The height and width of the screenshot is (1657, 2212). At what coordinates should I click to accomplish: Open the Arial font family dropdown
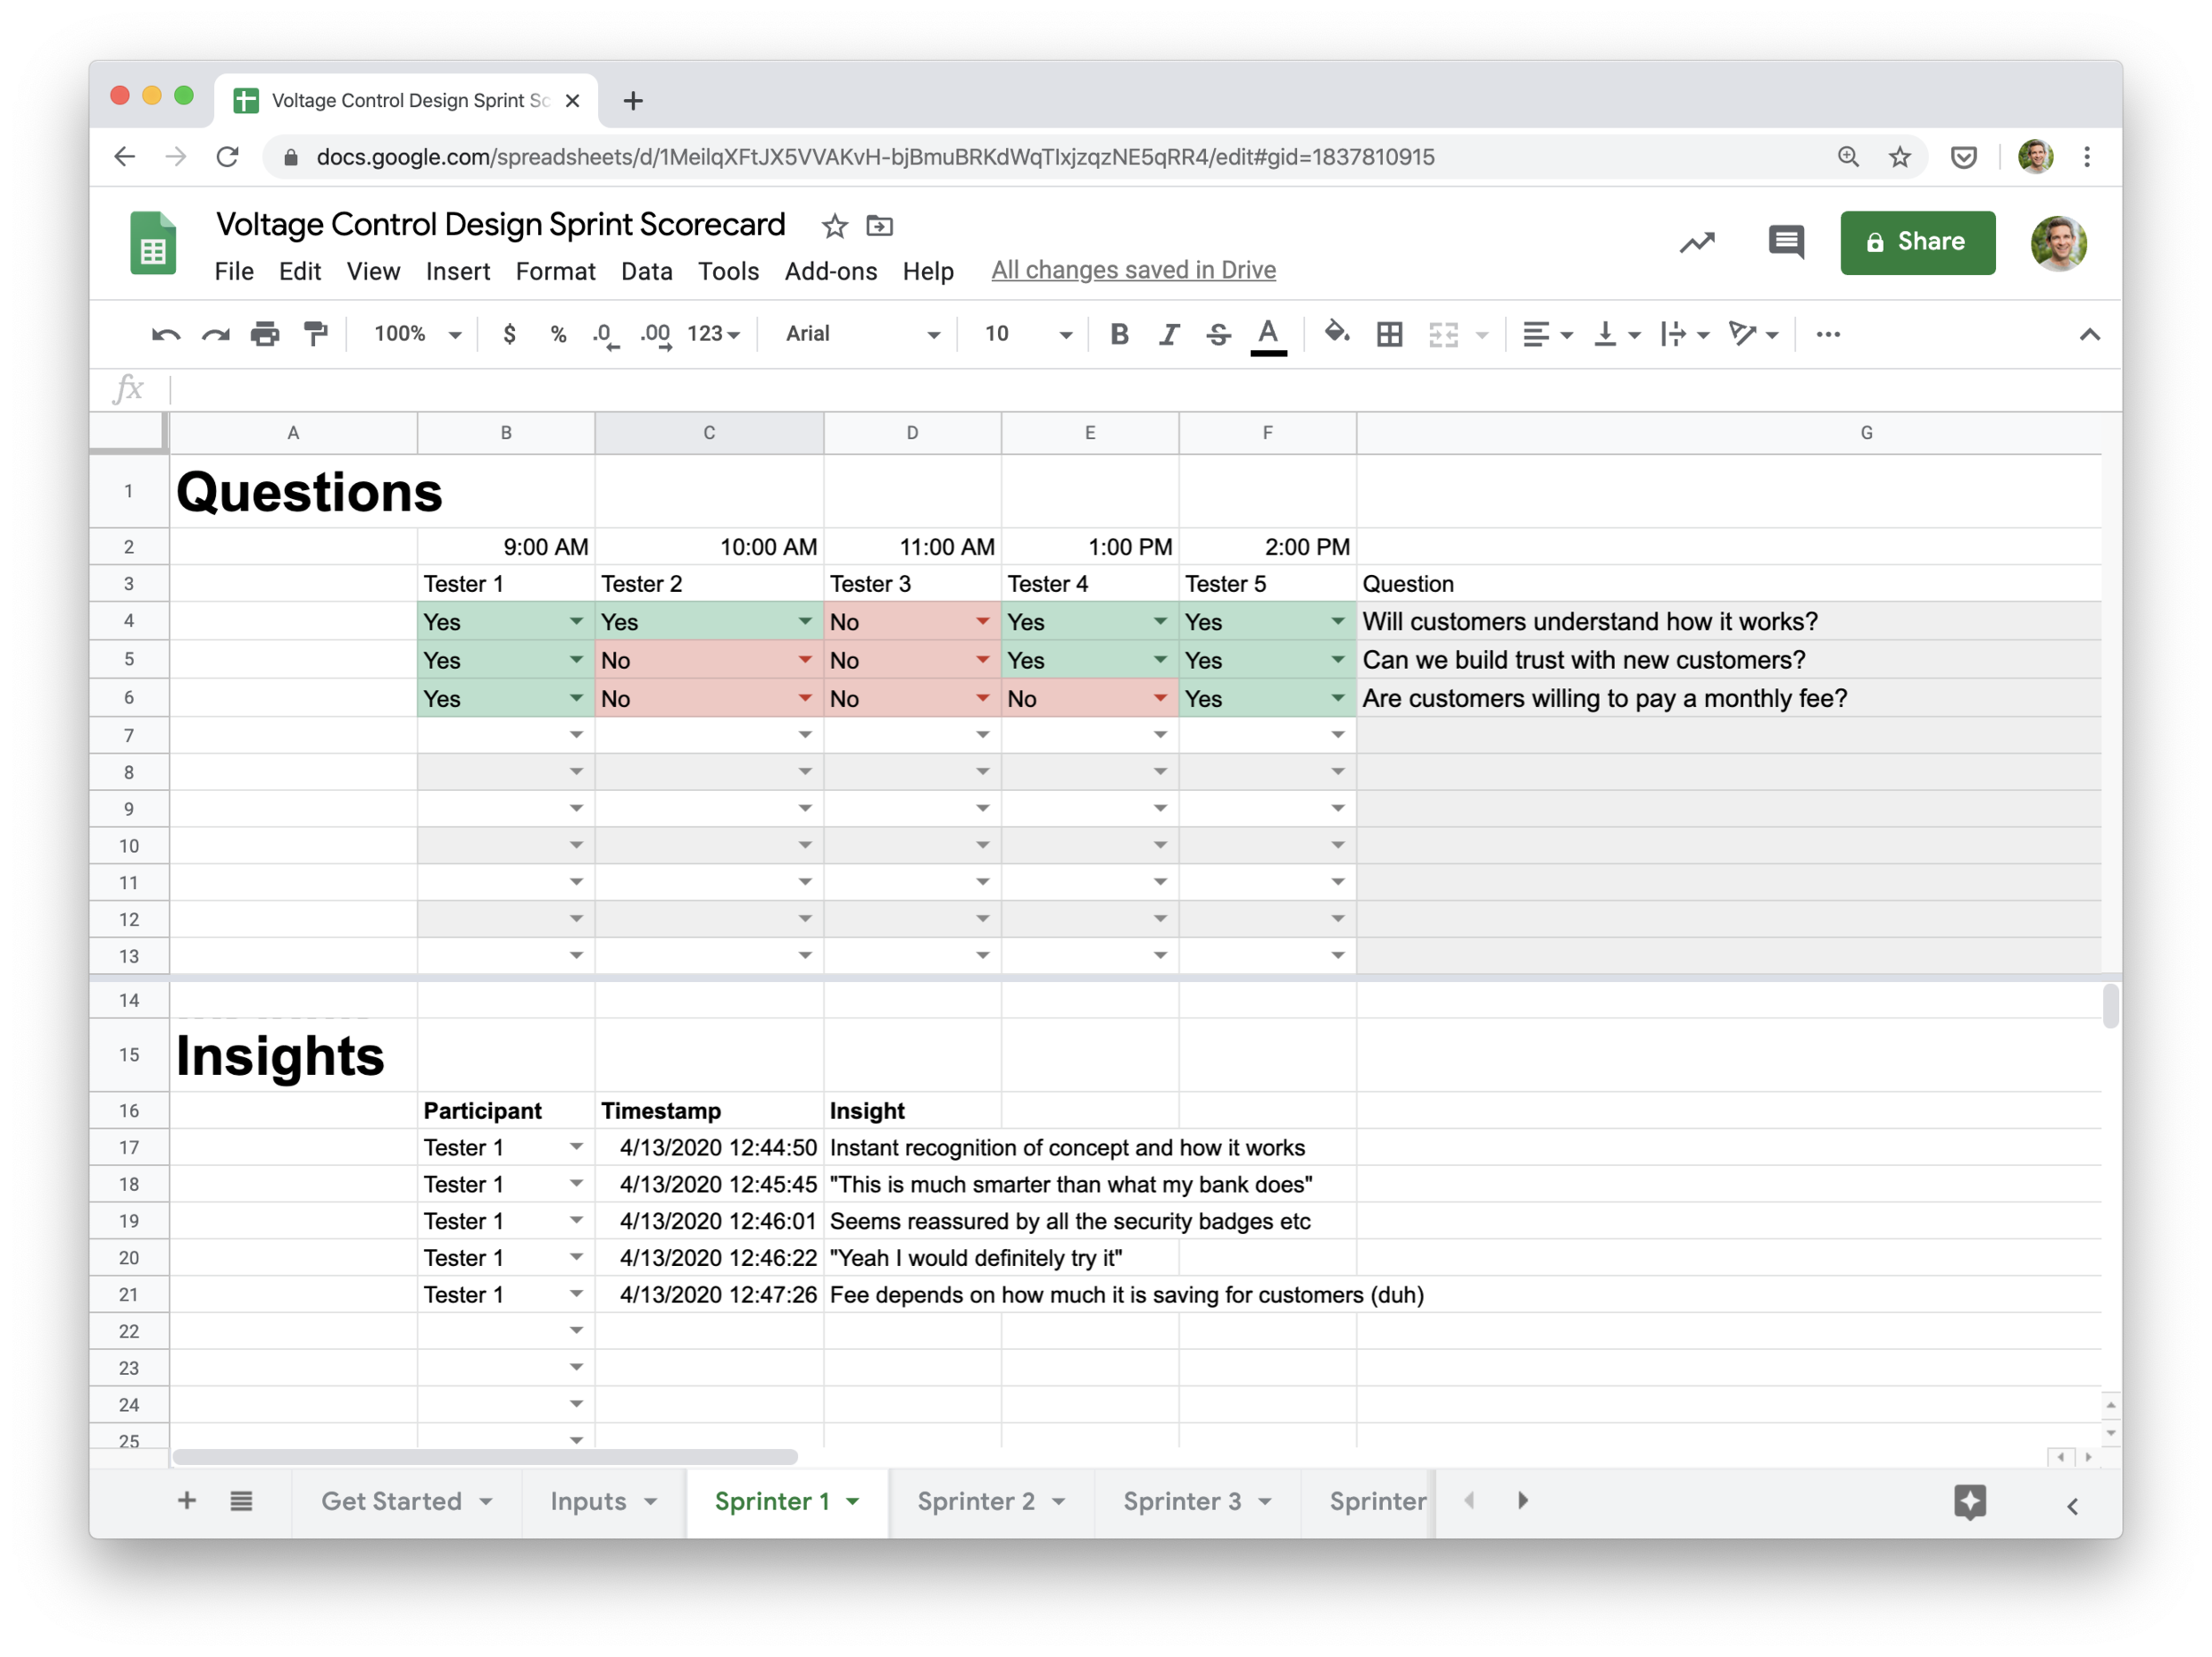[x=862, y=334]
